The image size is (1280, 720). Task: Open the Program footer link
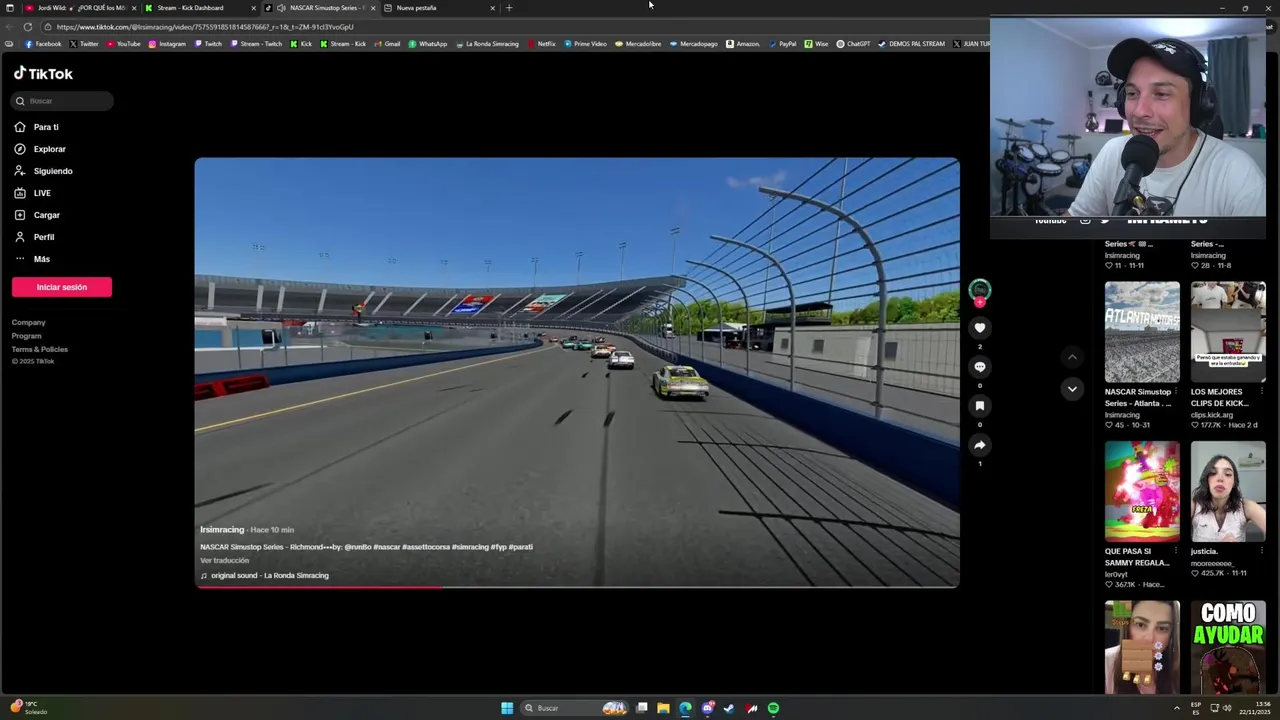26,336
